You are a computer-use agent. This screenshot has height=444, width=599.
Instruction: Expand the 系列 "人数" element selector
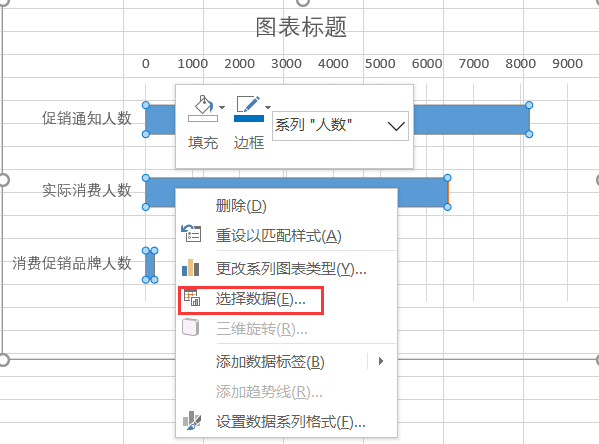click(340, 126)
